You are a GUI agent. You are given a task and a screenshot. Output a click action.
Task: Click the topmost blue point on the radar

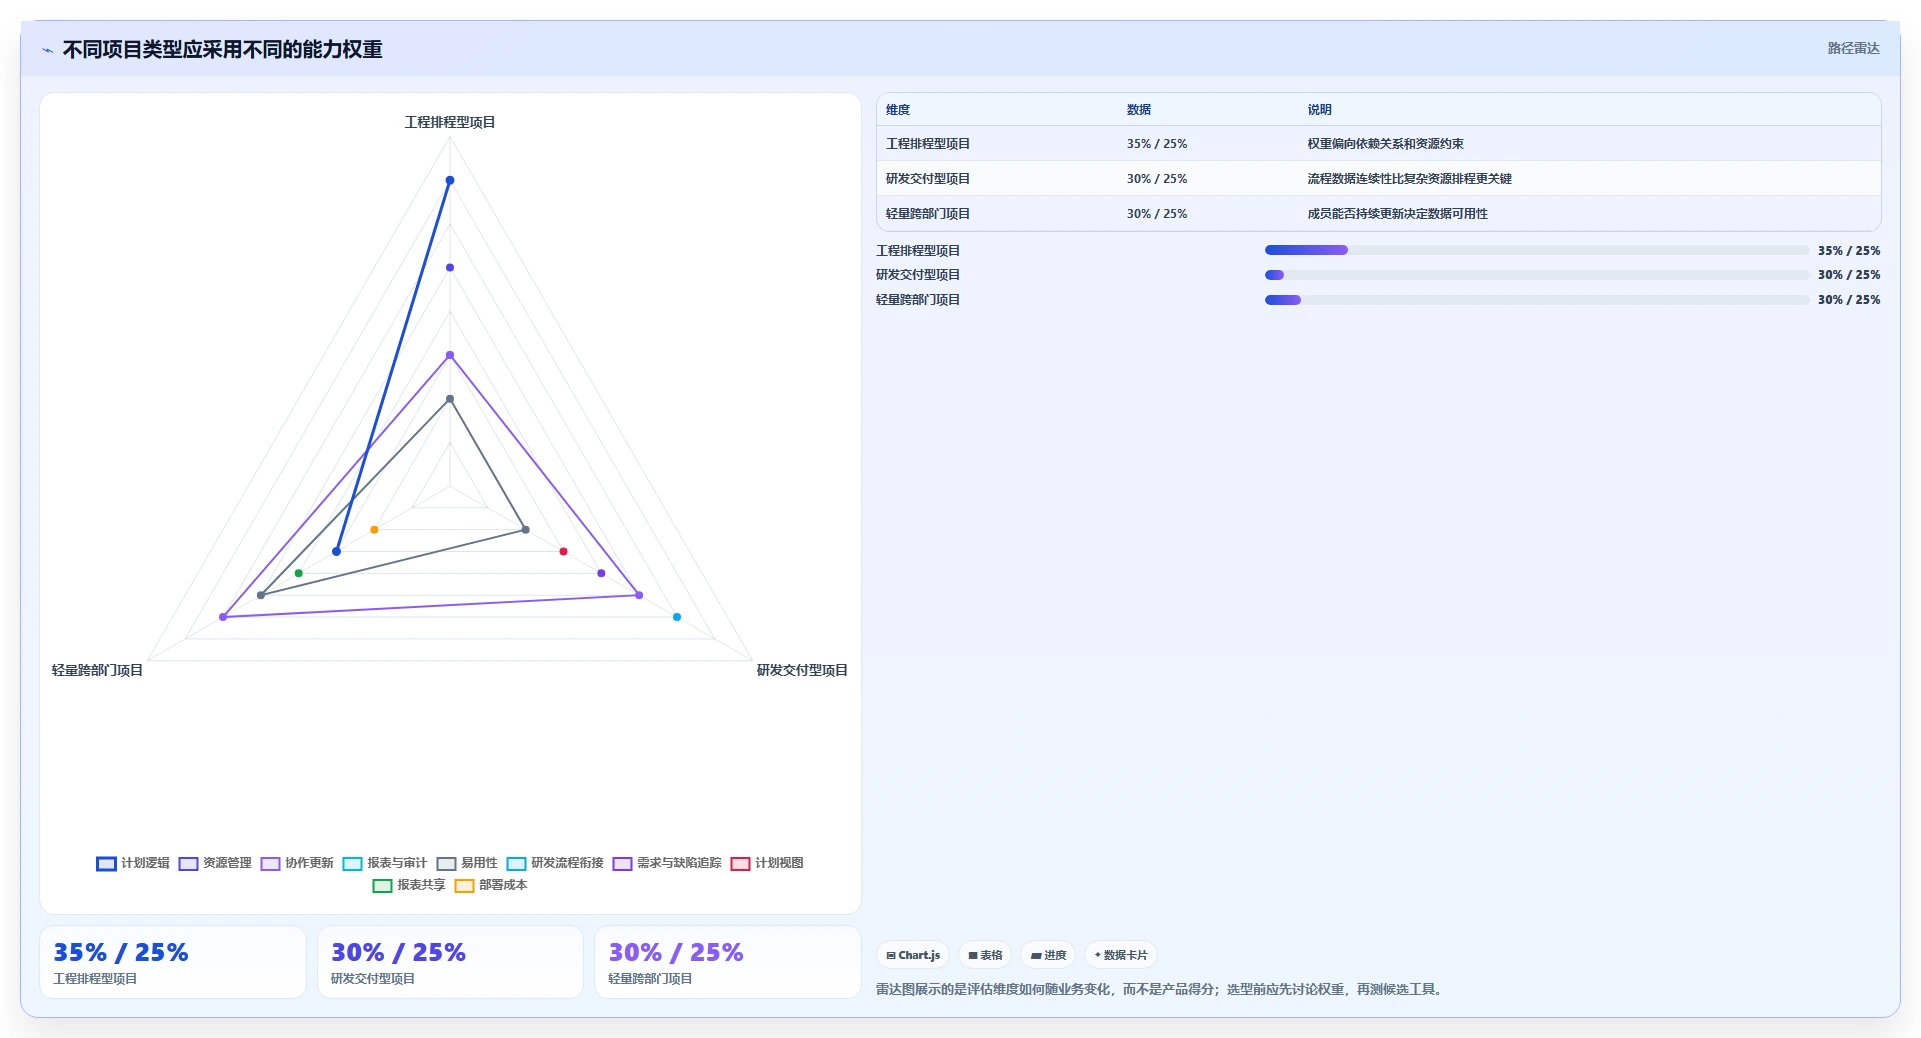point(450,181)
